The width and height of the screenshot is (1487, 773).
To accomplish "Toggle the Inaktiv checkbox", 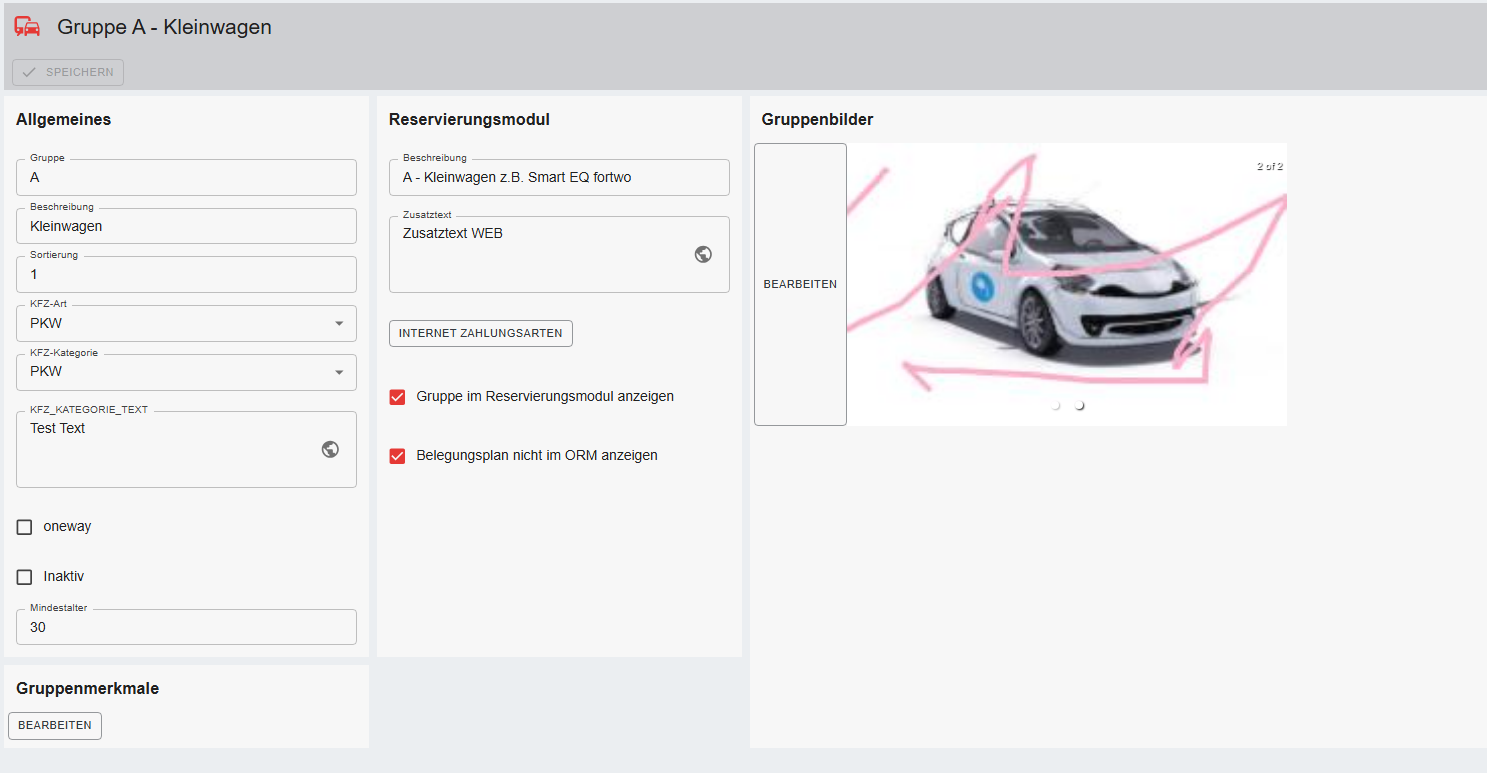I will 25,577.
